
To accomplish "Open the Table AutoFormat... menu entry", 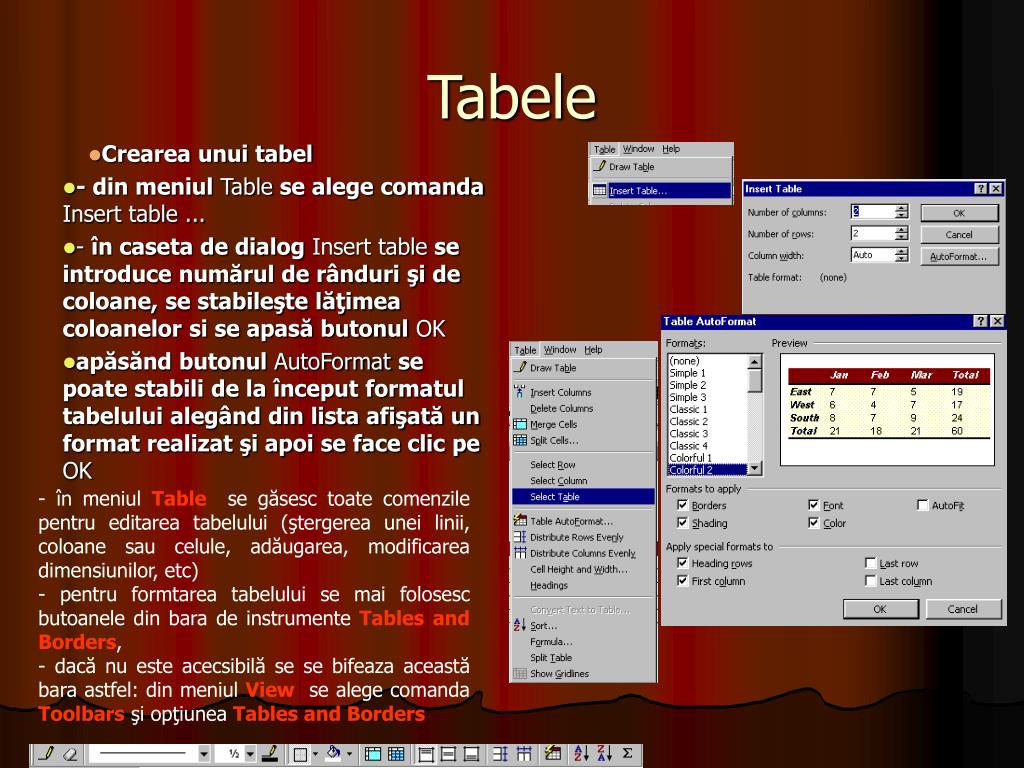I will (x=583, y=521).
